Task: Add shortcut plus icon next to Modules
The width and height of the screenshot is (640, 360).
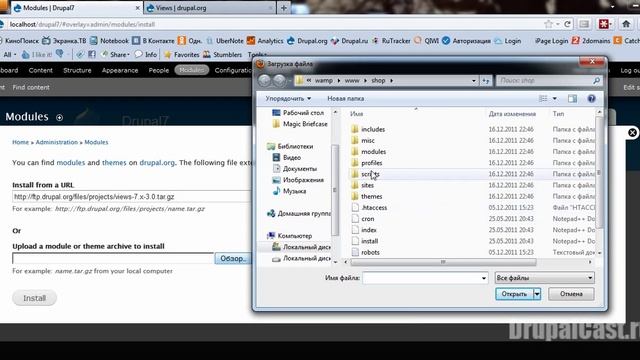Action: tap(60, 118)
